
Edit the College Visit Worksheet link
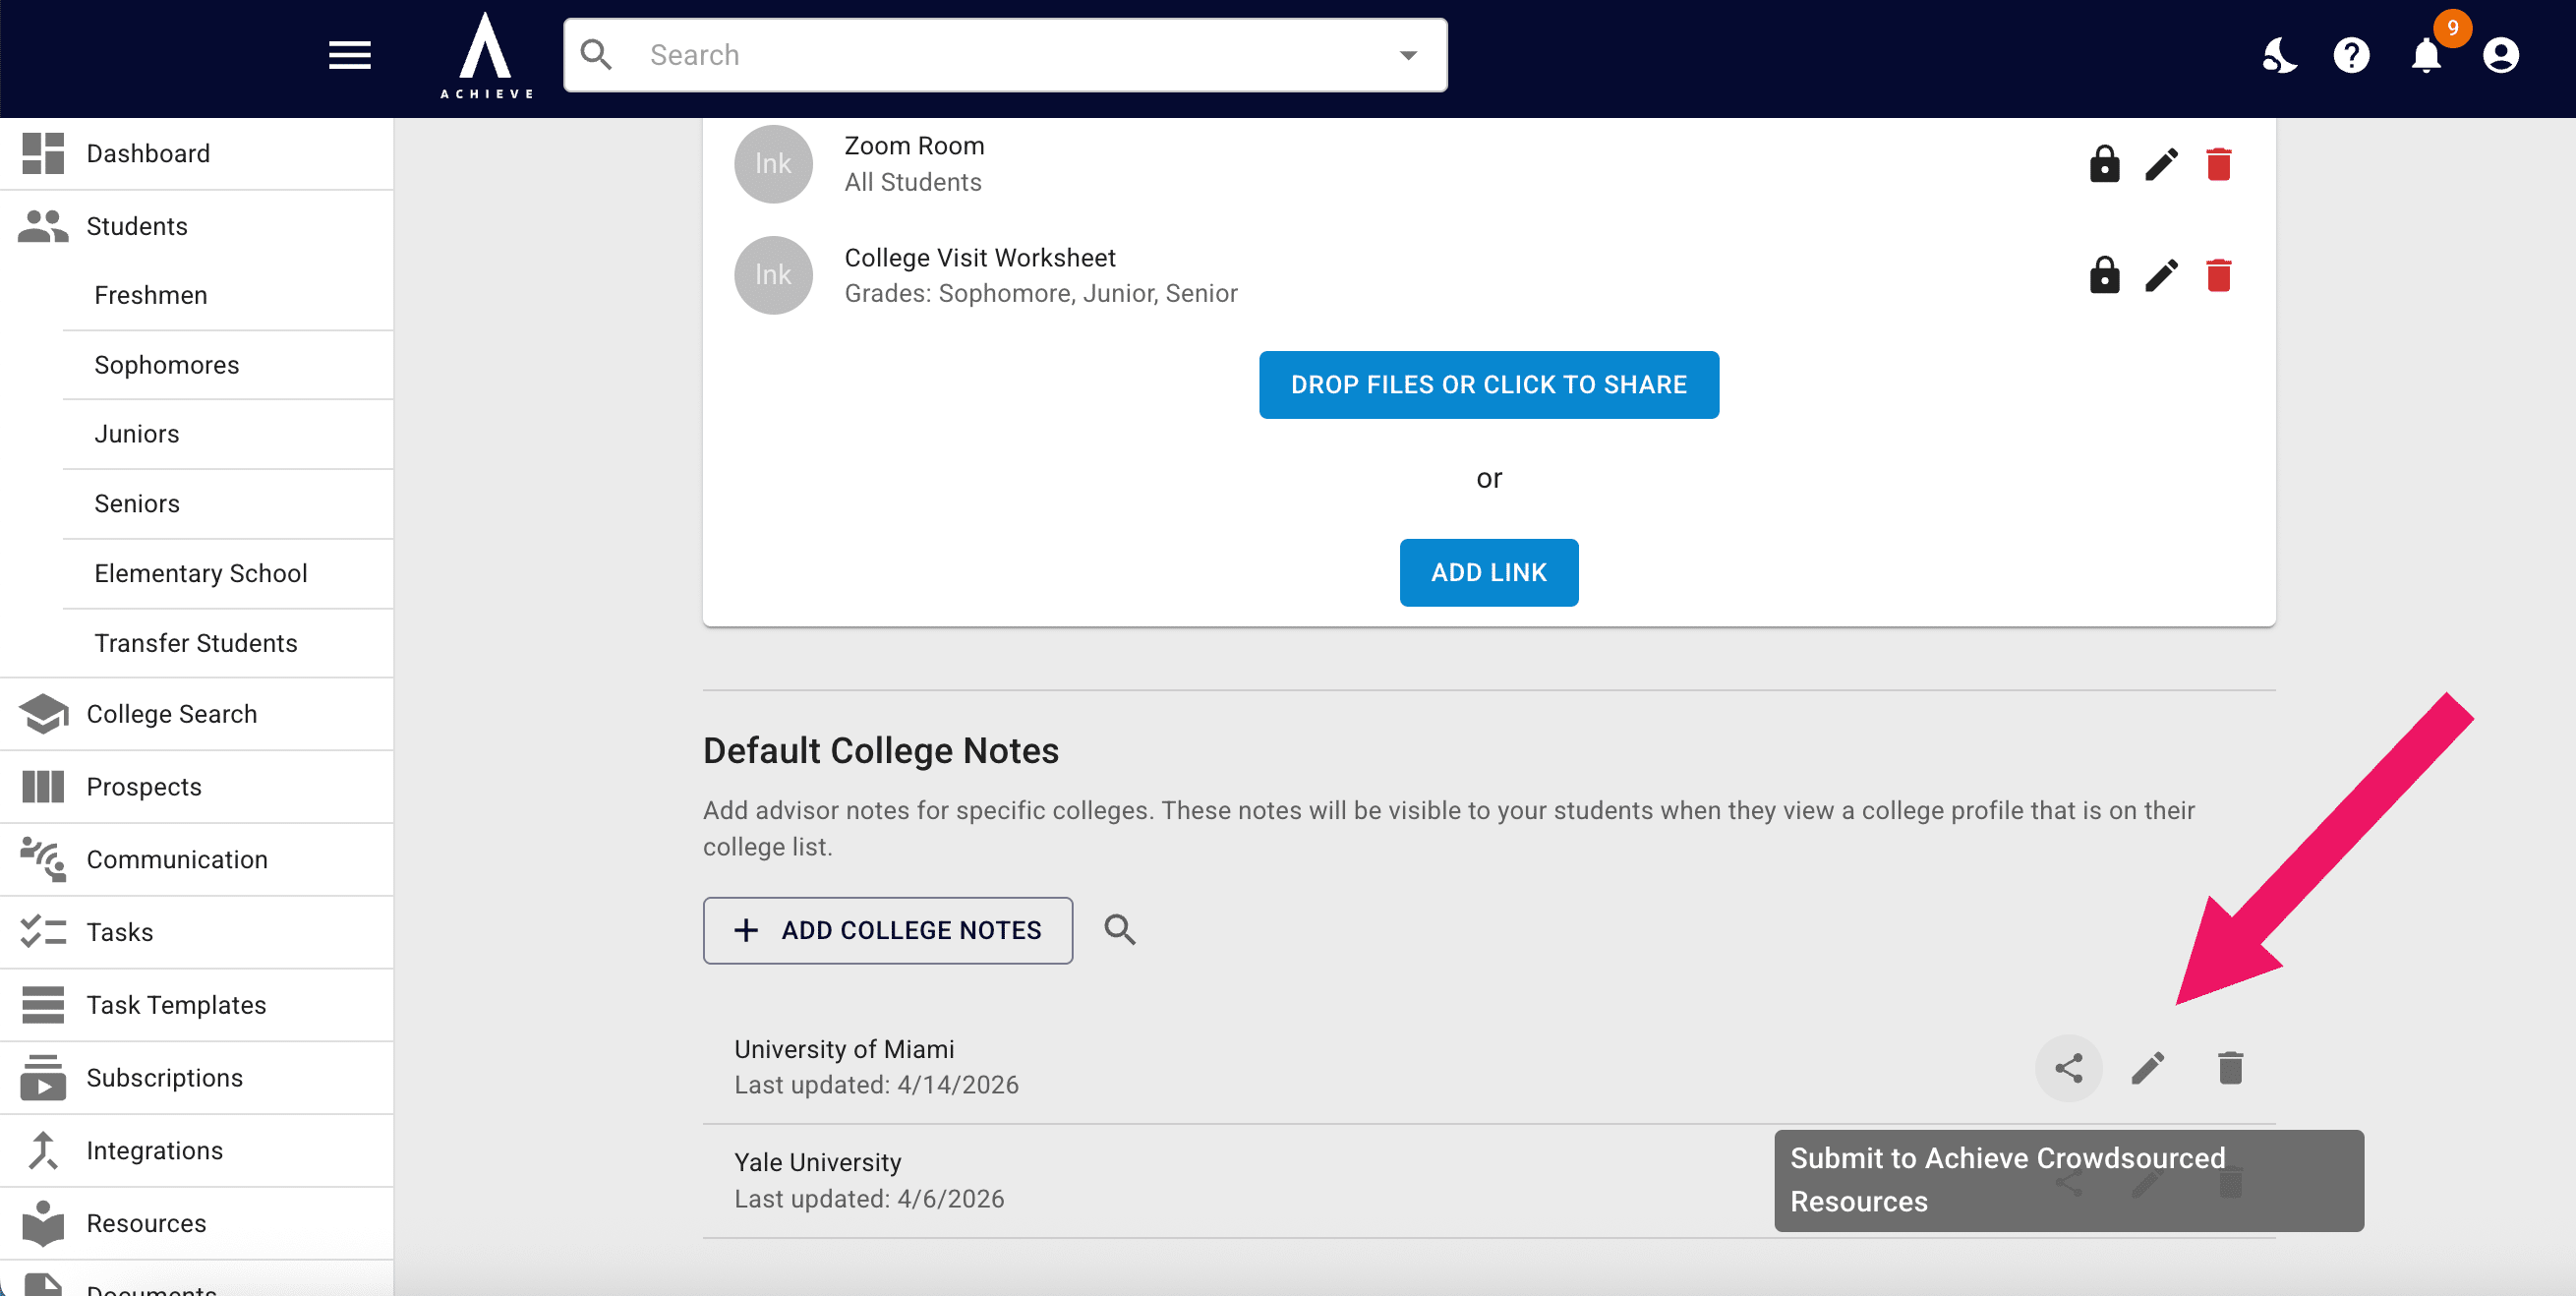click(2161, 275)
